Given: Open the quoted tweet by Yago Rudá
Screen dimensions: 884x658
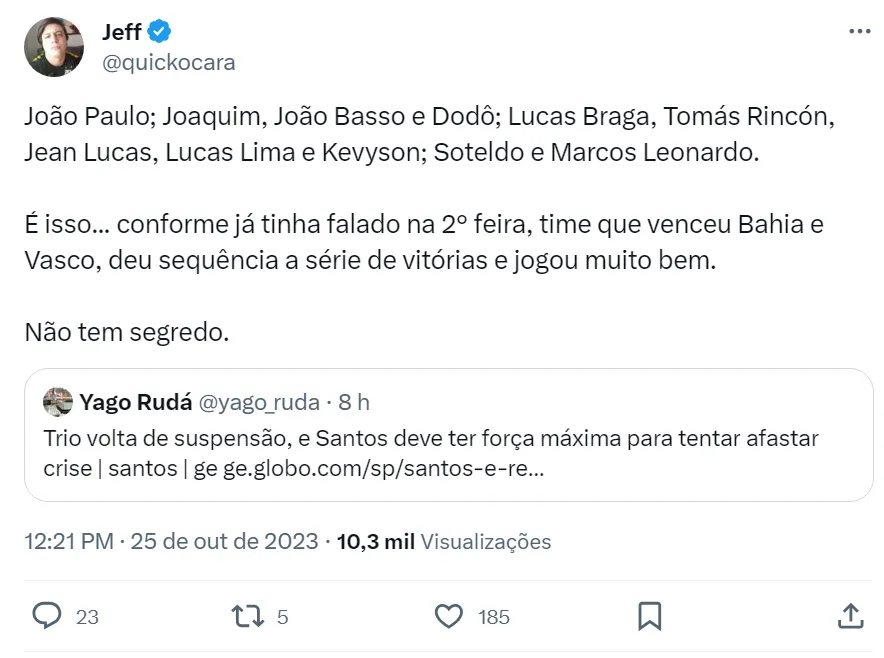Looking at the screenshot, I should (x=448, y=450).
